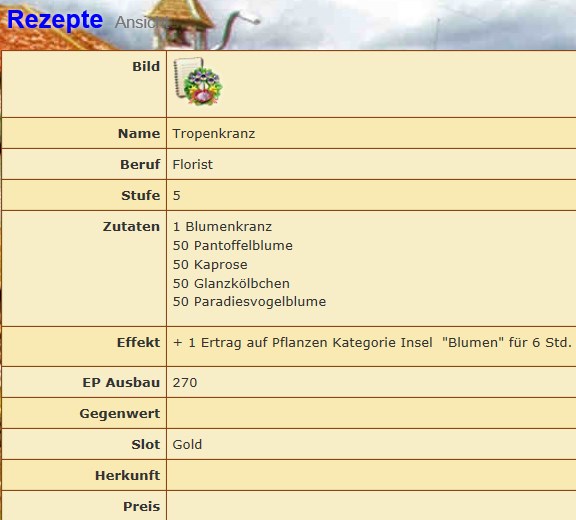The image size is (576, 520).
Task: Click the Herkunft row label
Action: click(x=127, y=476)
